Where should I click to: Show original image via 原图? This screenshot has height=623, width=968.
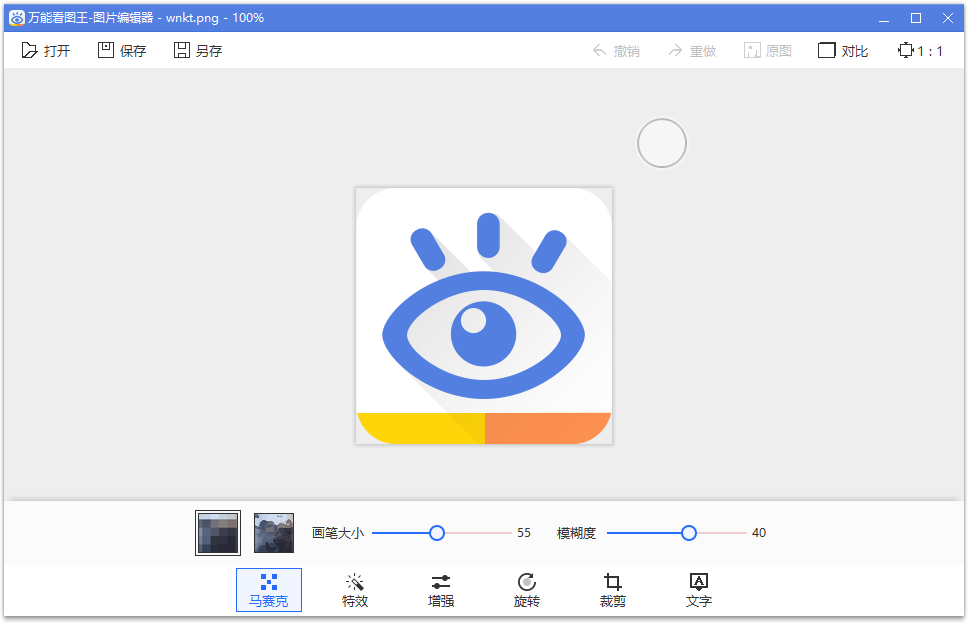[768, 51]
